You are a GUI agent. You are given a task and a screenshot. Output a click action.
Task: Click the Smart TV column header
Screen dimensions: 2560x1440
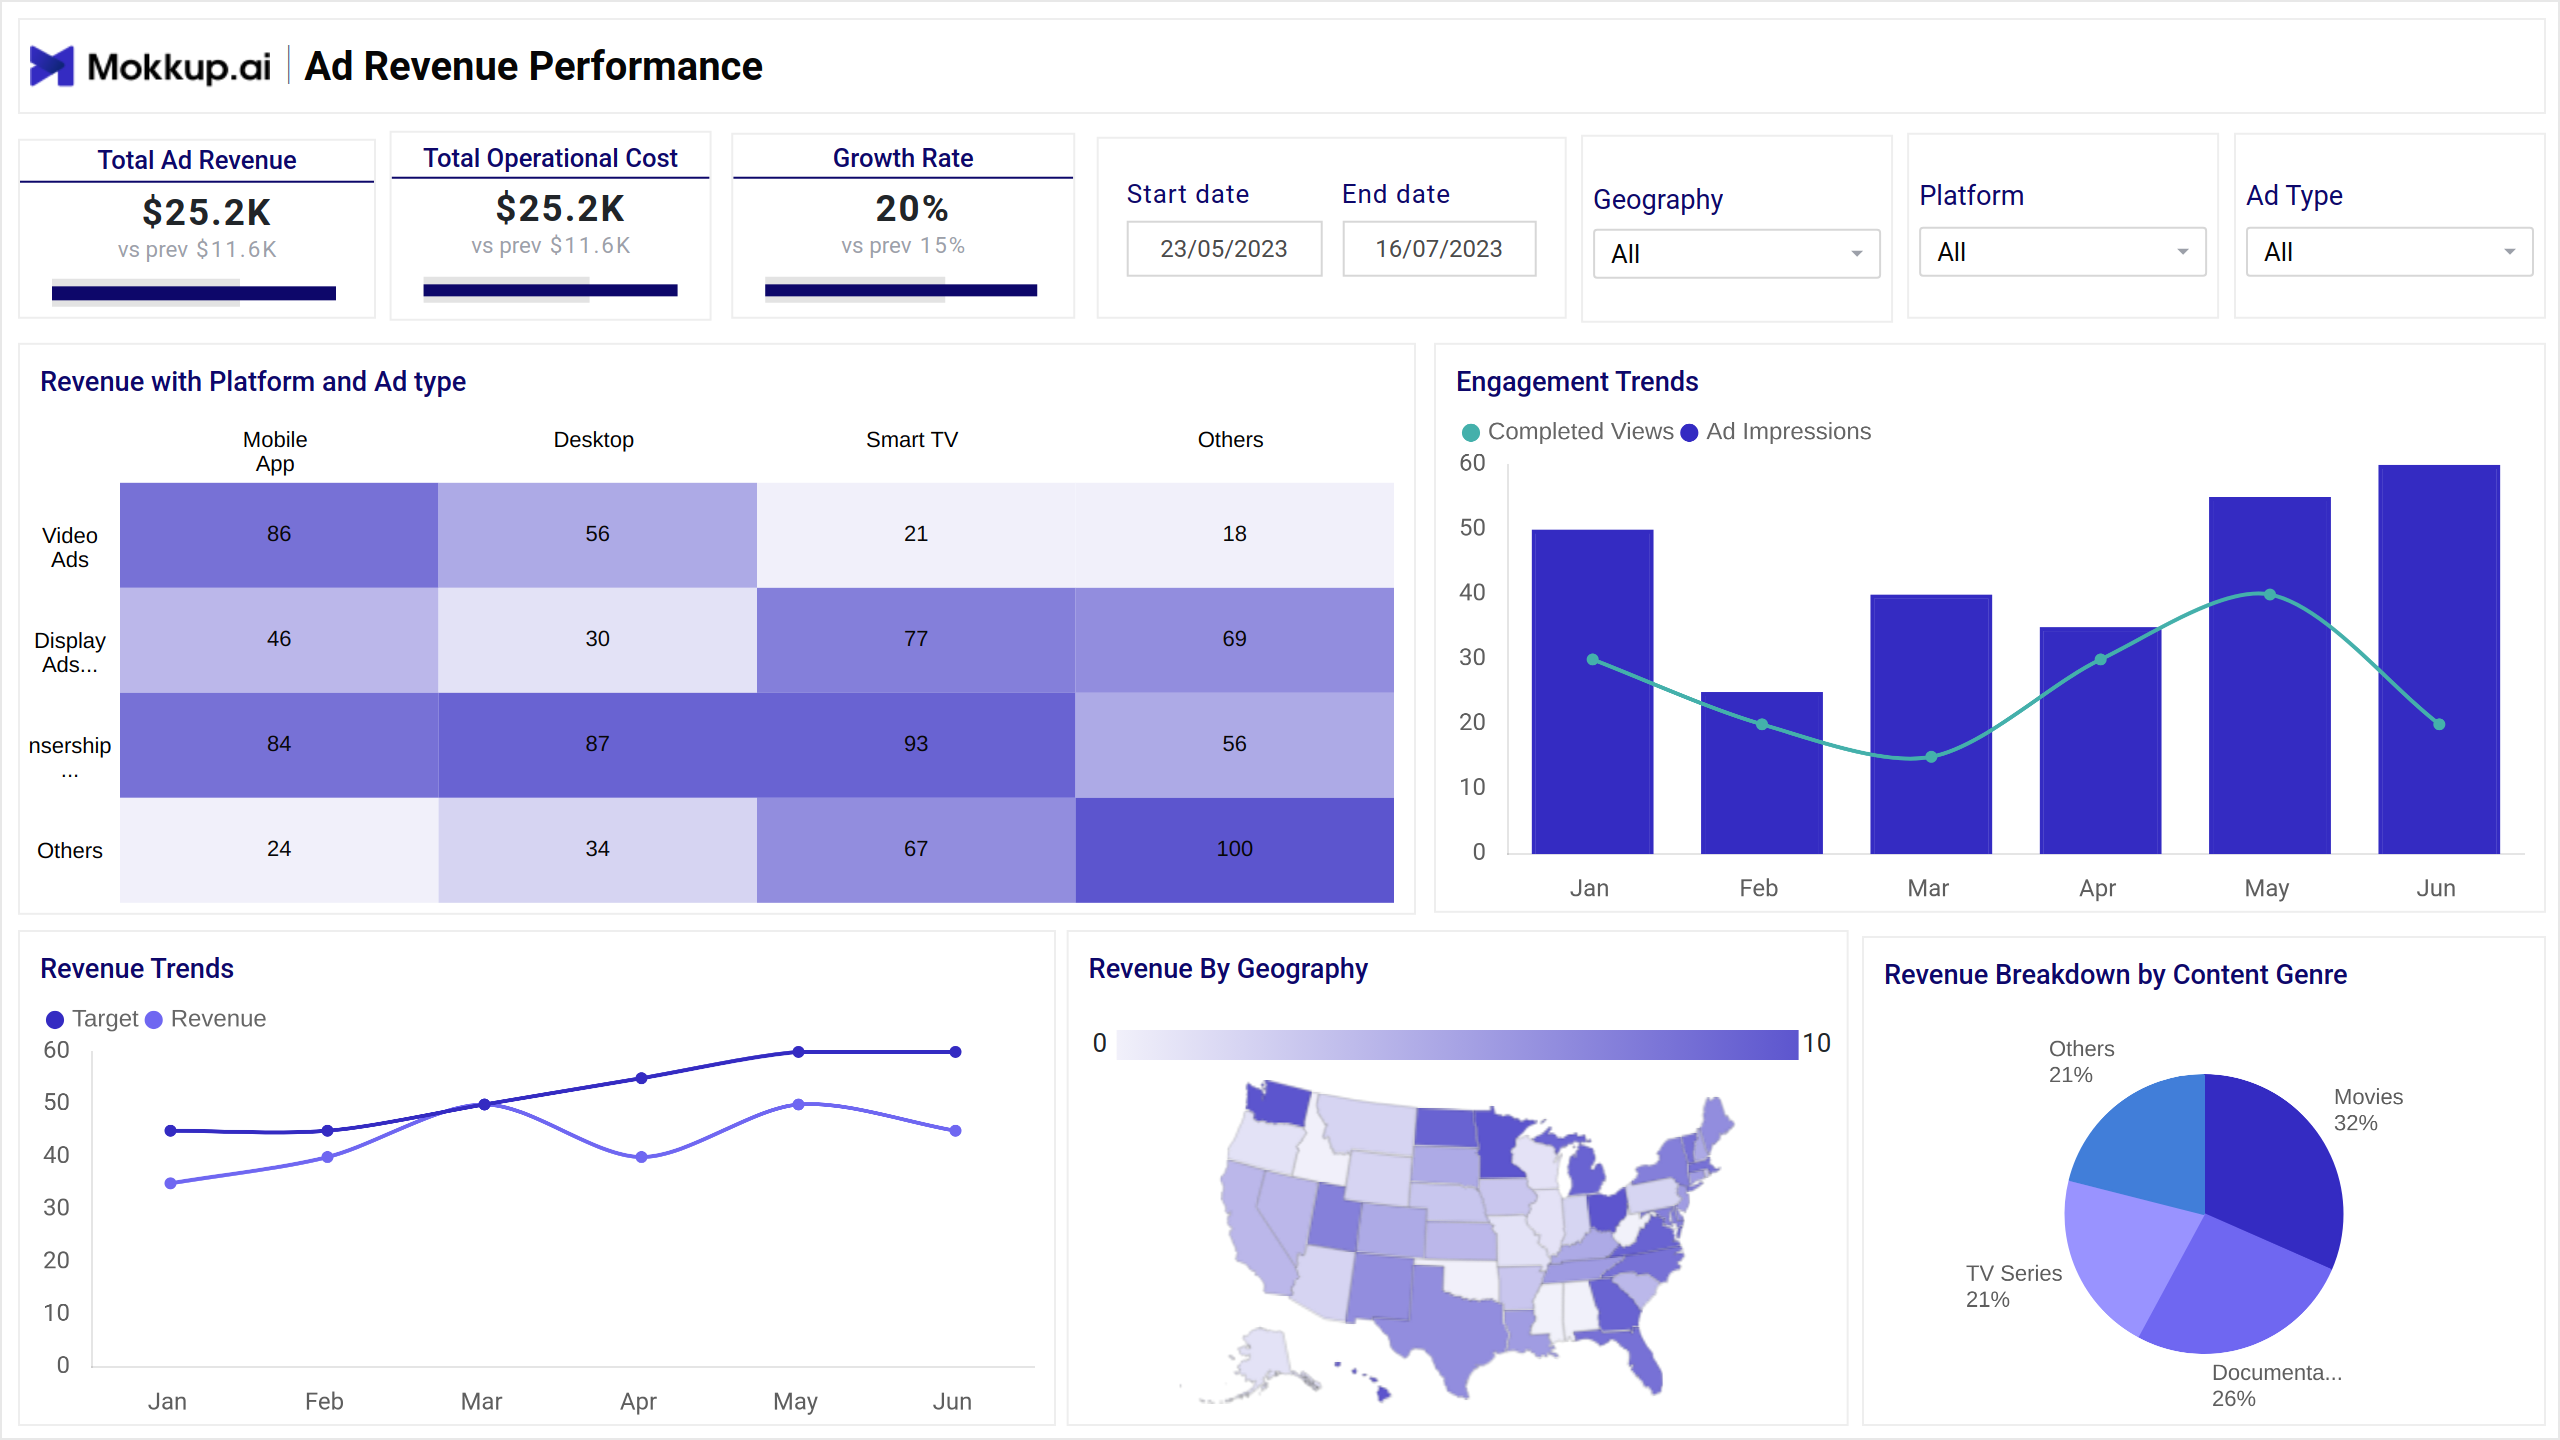[912, 440]
